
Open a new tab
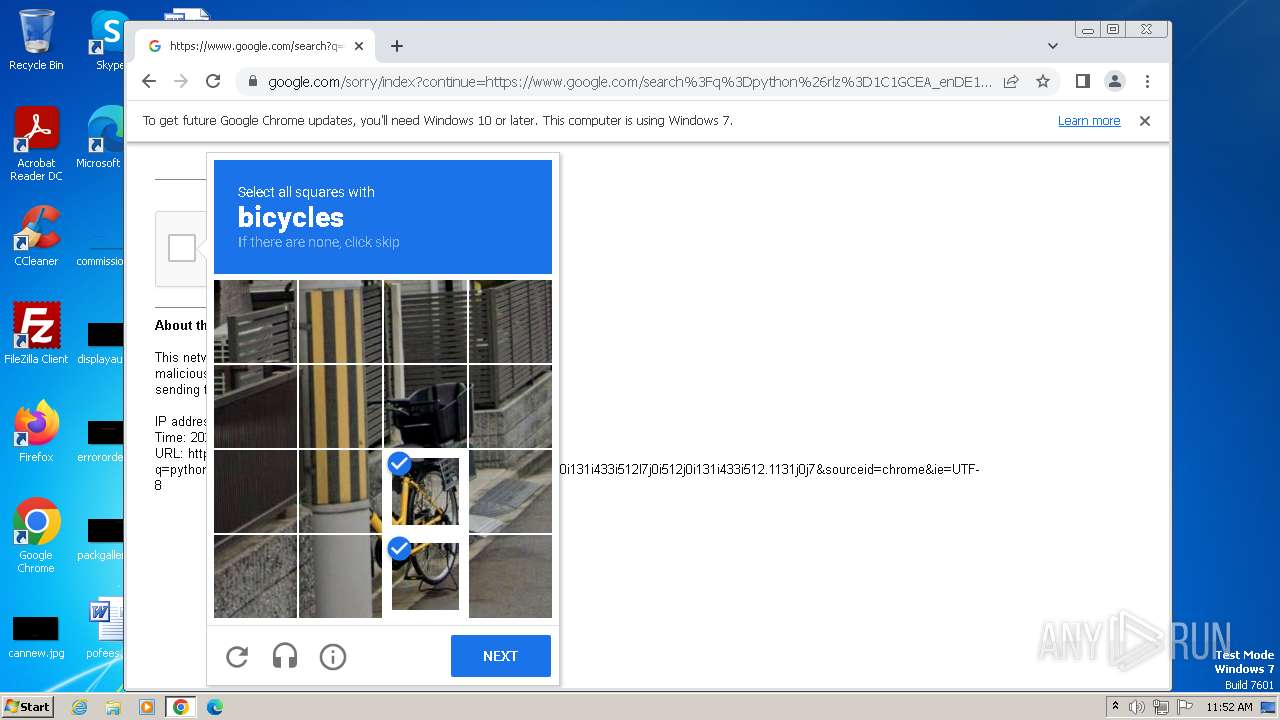[x=397, y=46]
